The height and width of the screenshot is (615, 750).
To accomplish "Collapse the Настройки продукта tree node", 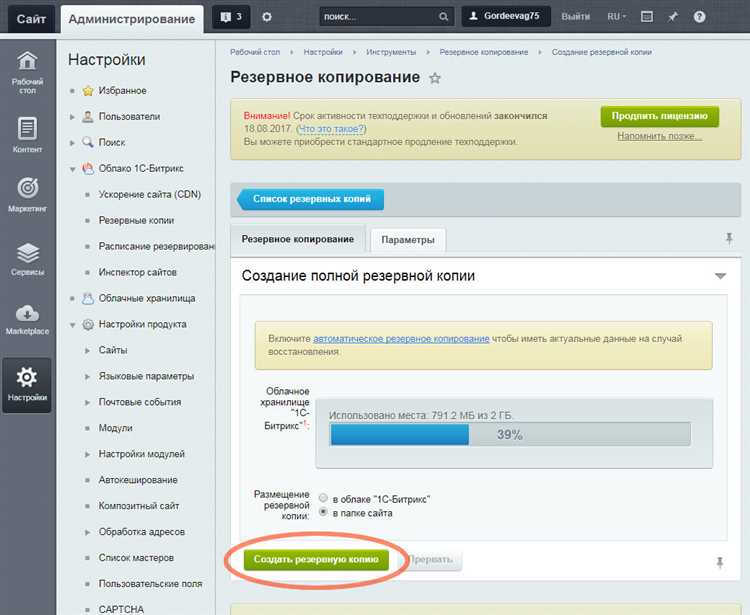I will 72,325.
